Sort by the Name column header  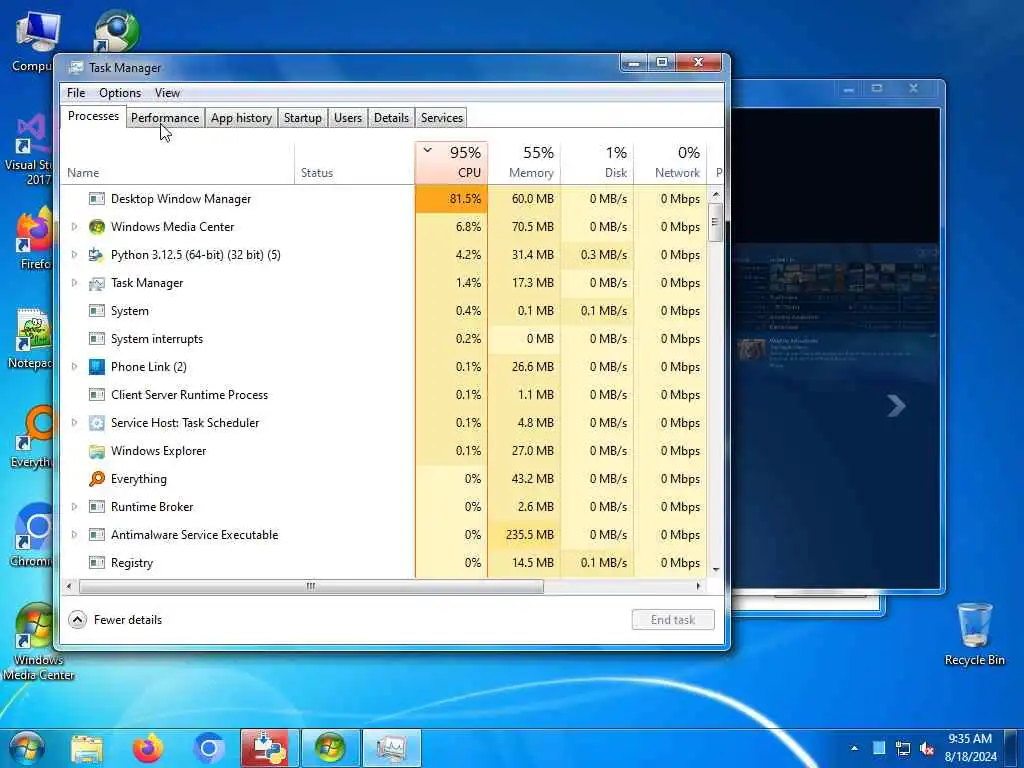point(178,162)
